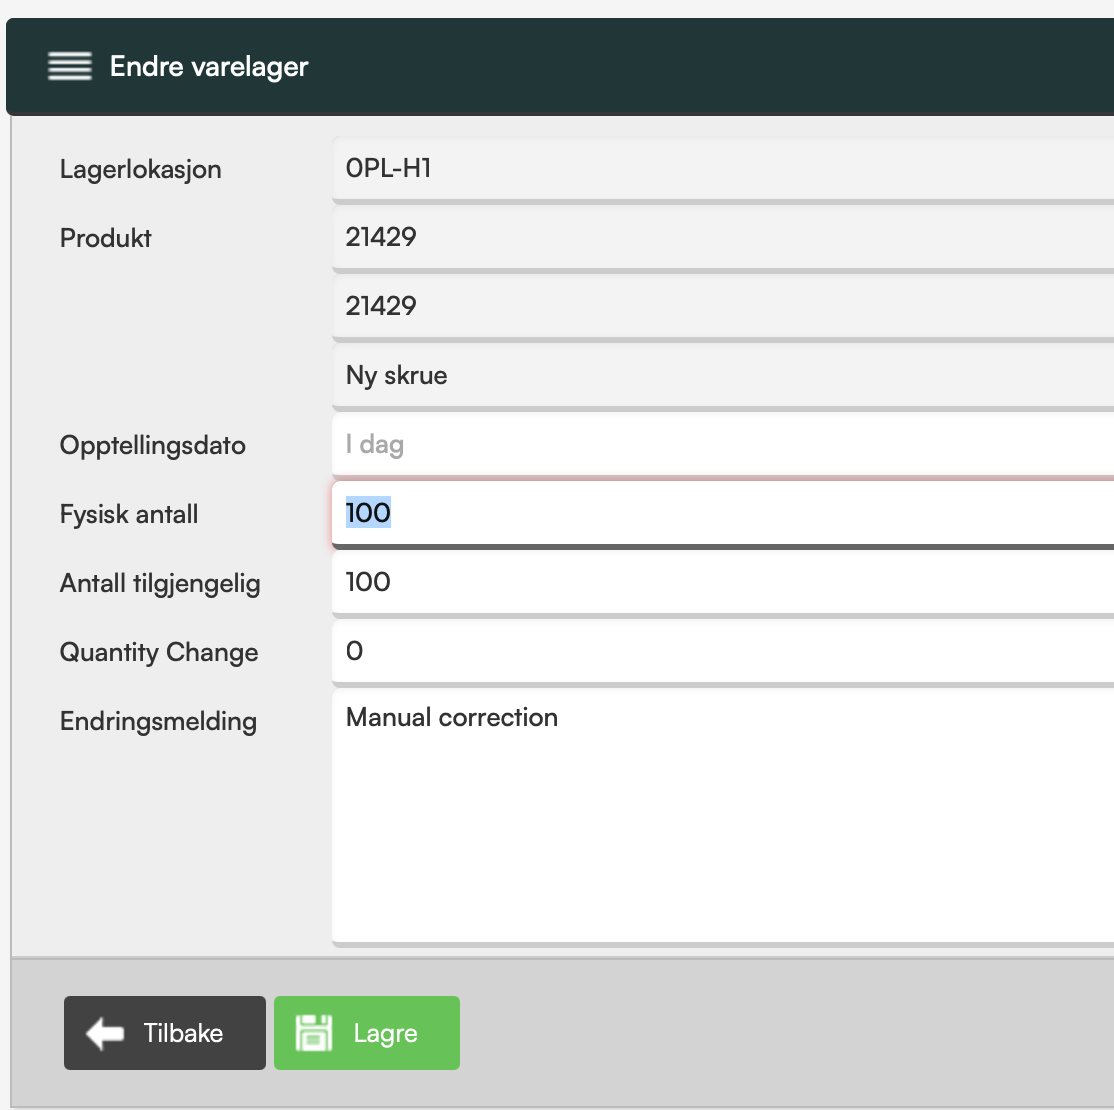
Task: Click the Ny skrue product name field
Action: click(722, 376)
